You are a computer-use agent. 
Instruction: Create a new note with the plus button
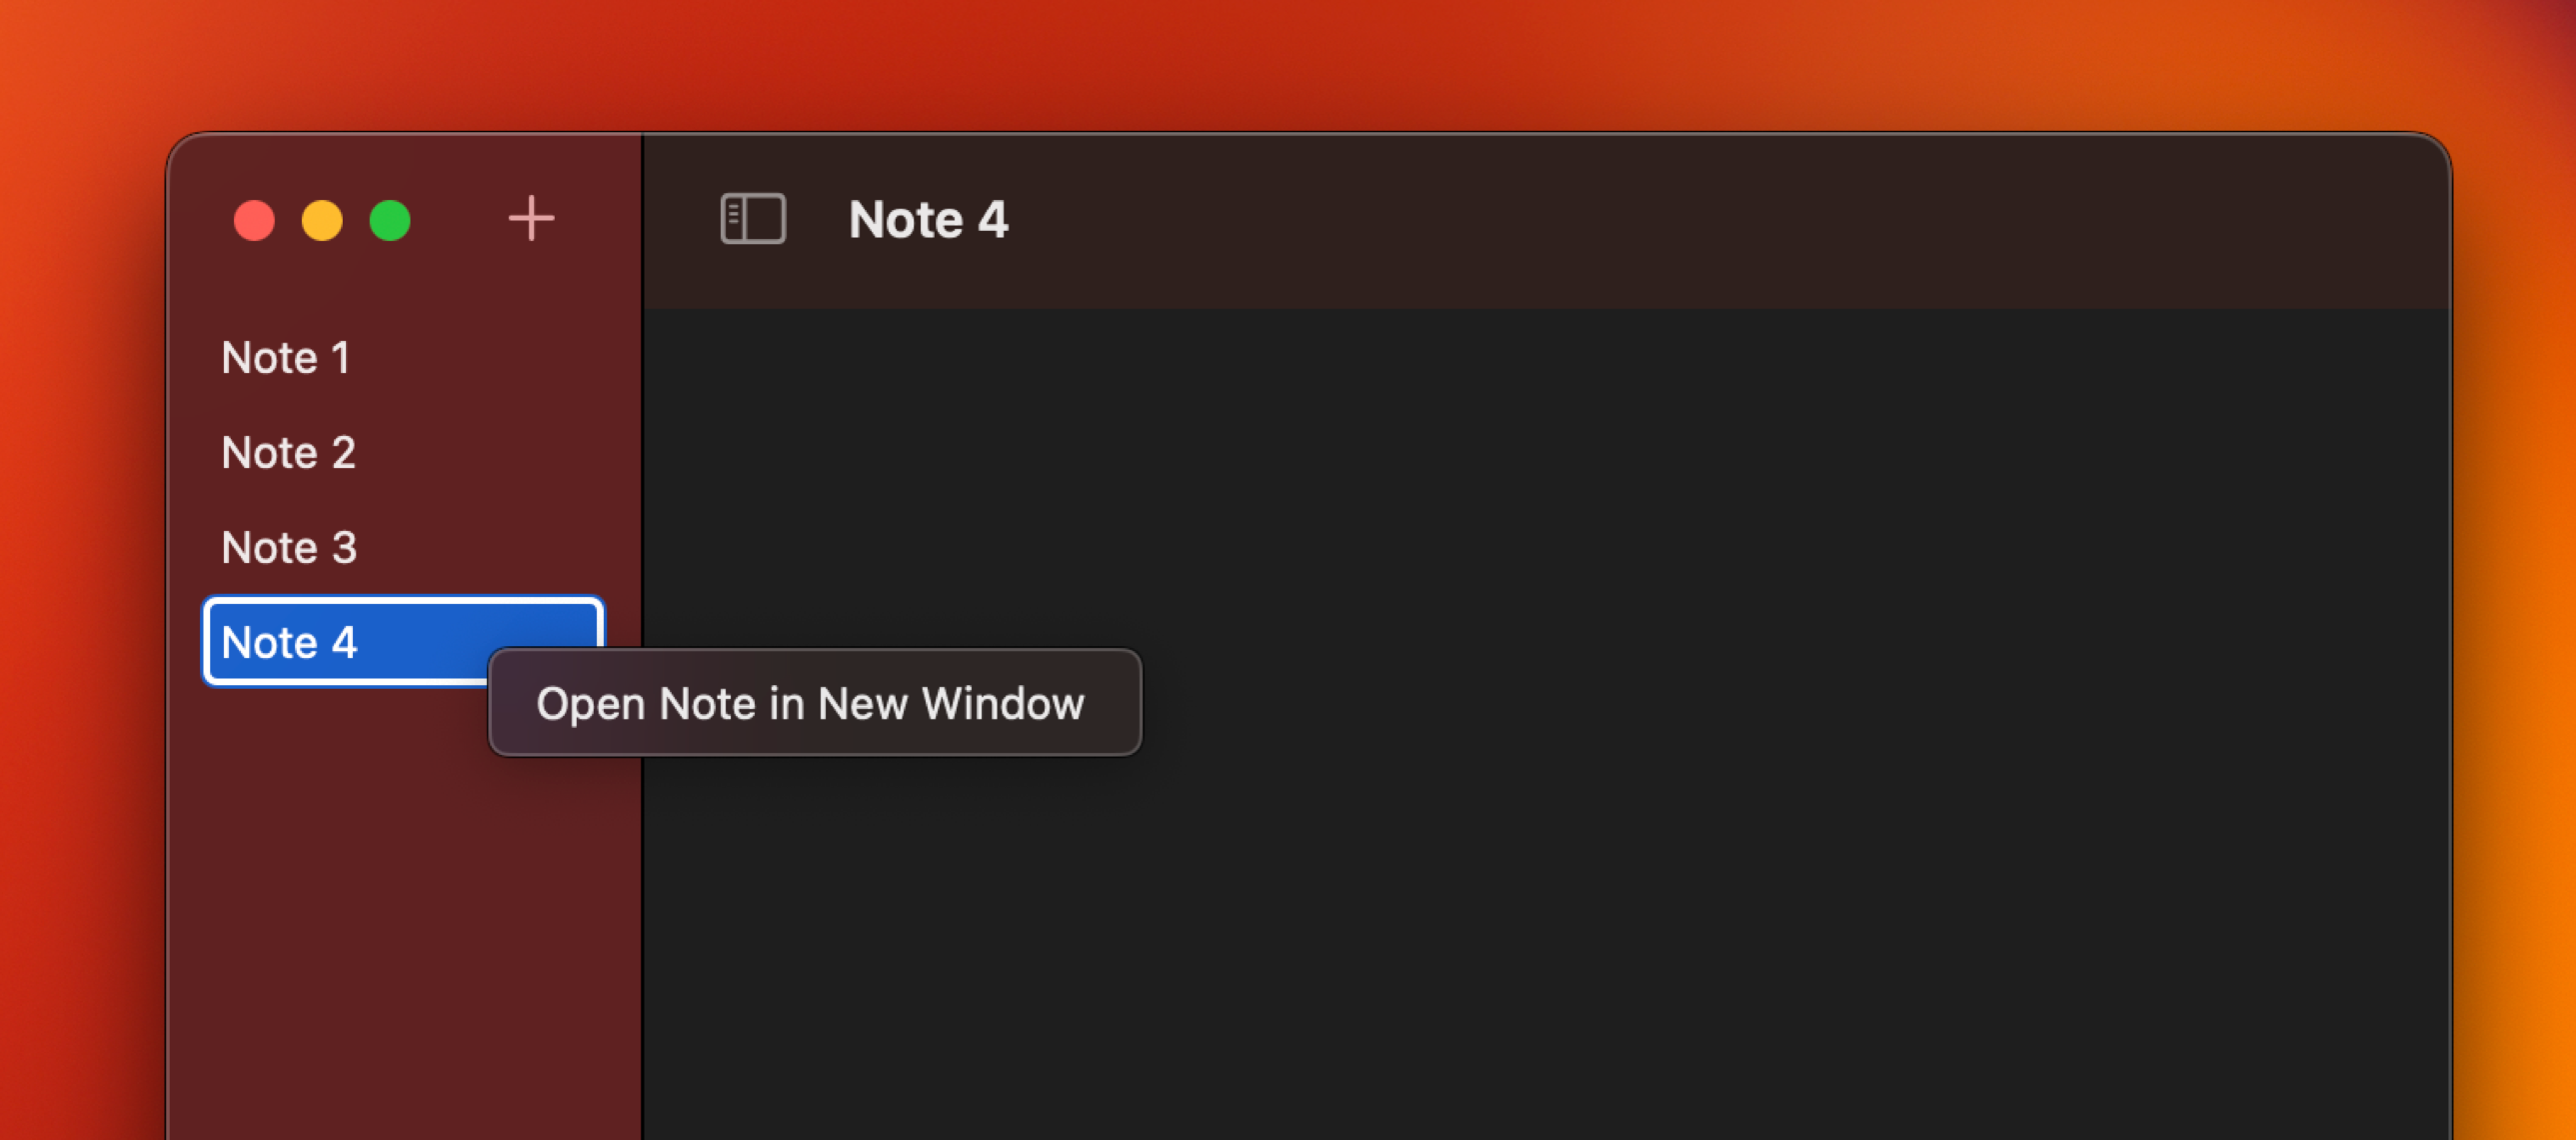point(531,218)
